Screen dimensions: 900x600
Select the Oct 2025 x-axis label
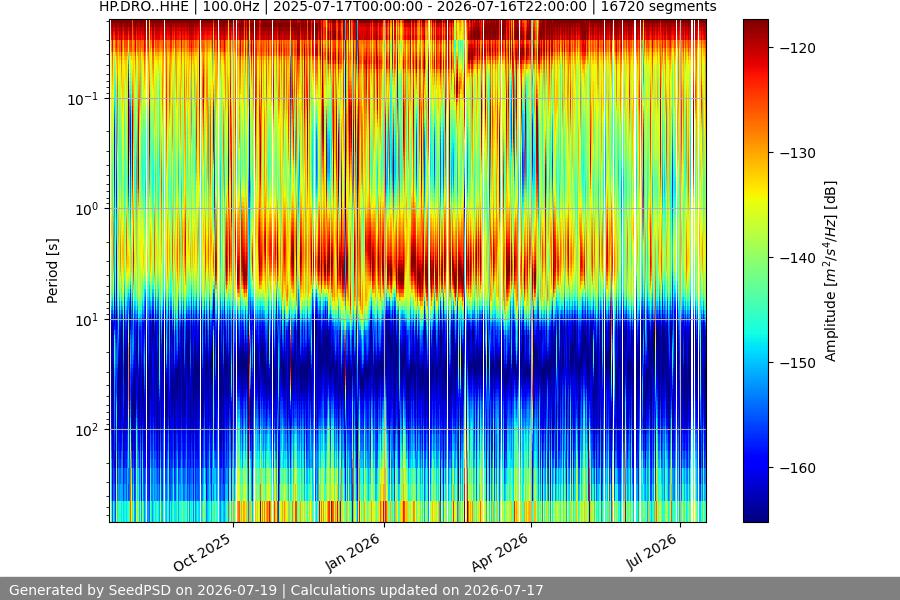click(x=202, y=552)
